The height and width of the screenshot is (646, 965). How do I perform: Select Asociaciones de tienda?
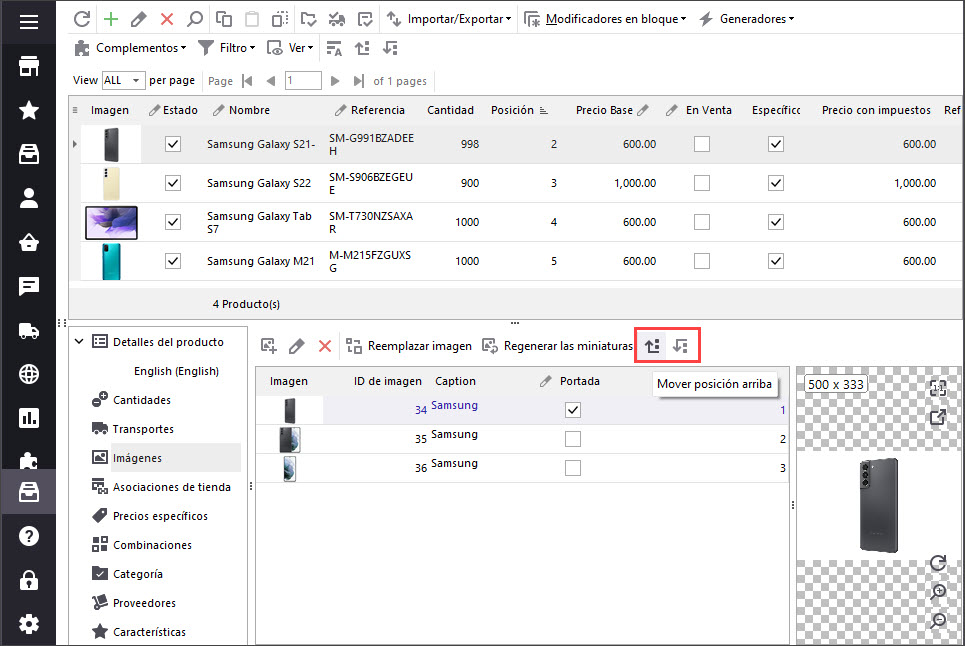click(172, 487)
